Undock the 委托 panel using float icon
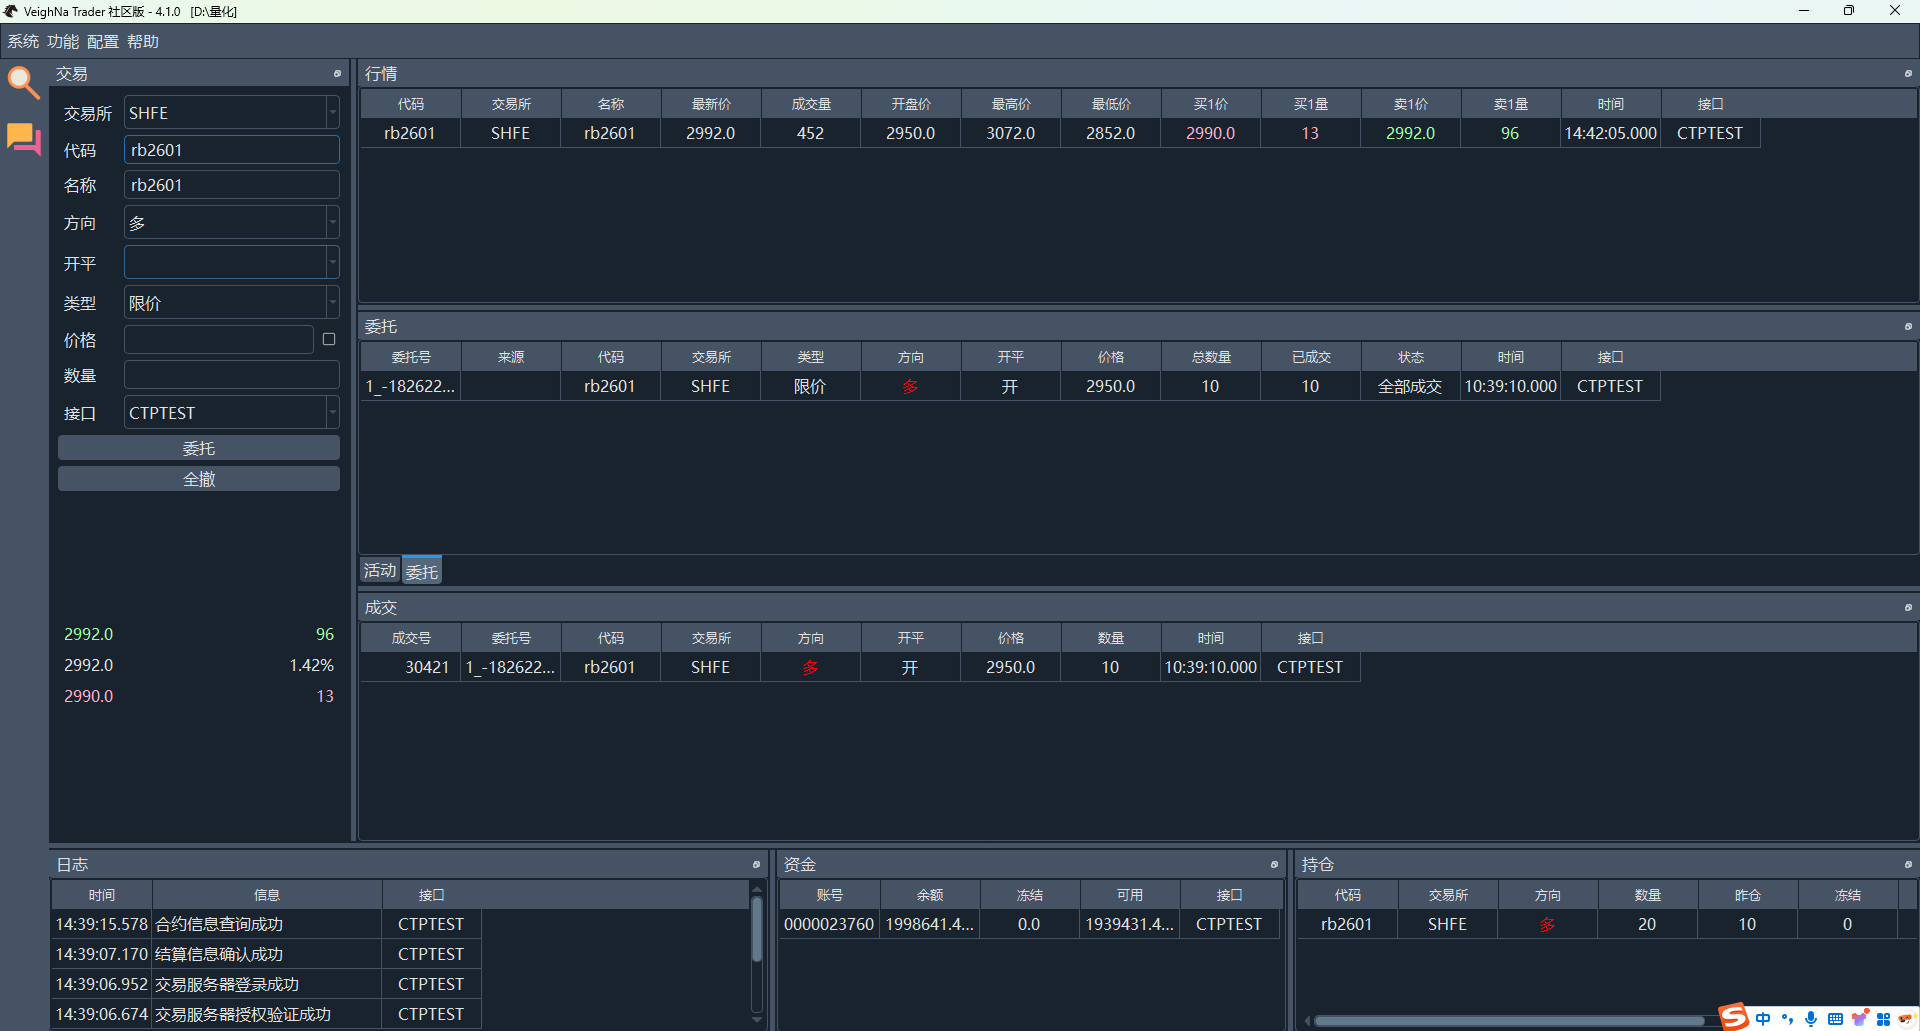Viewport: 1920px width, 1031px height. pyautogui.click(x=1907, y=327)
